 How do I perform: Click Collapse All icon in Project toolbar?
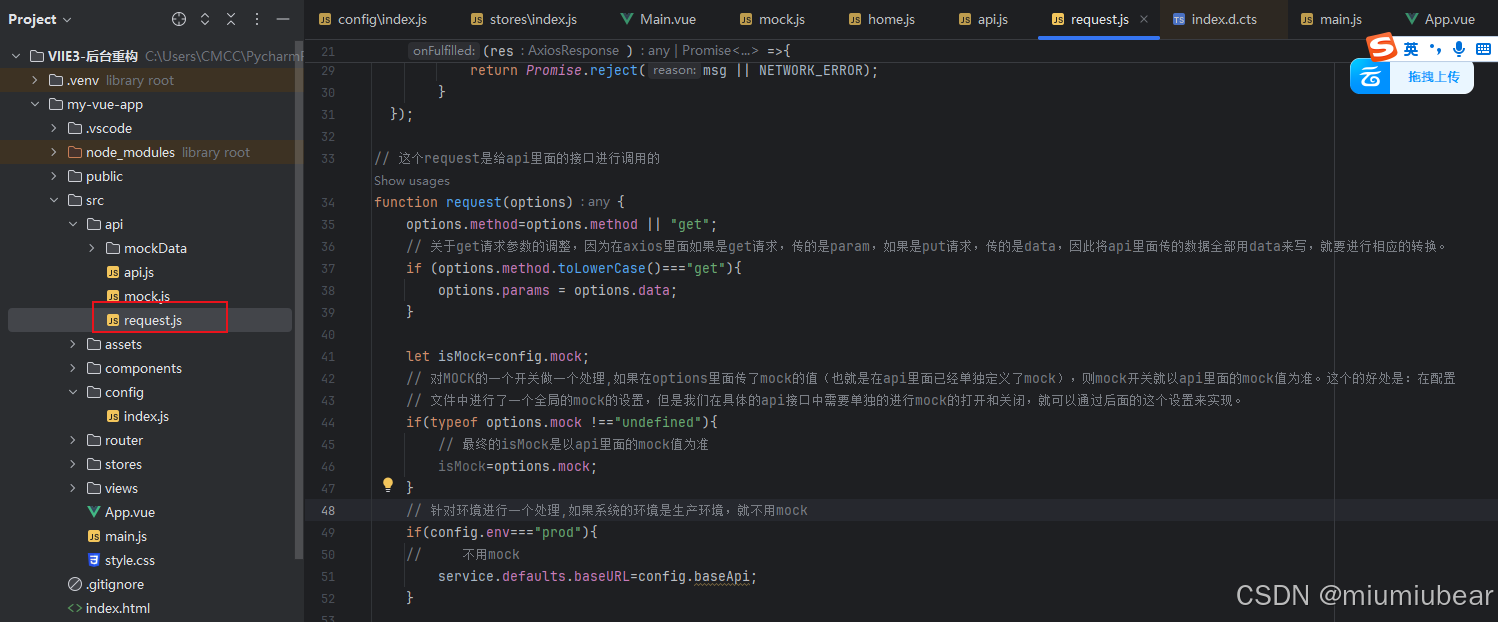(x=230, y=19)
